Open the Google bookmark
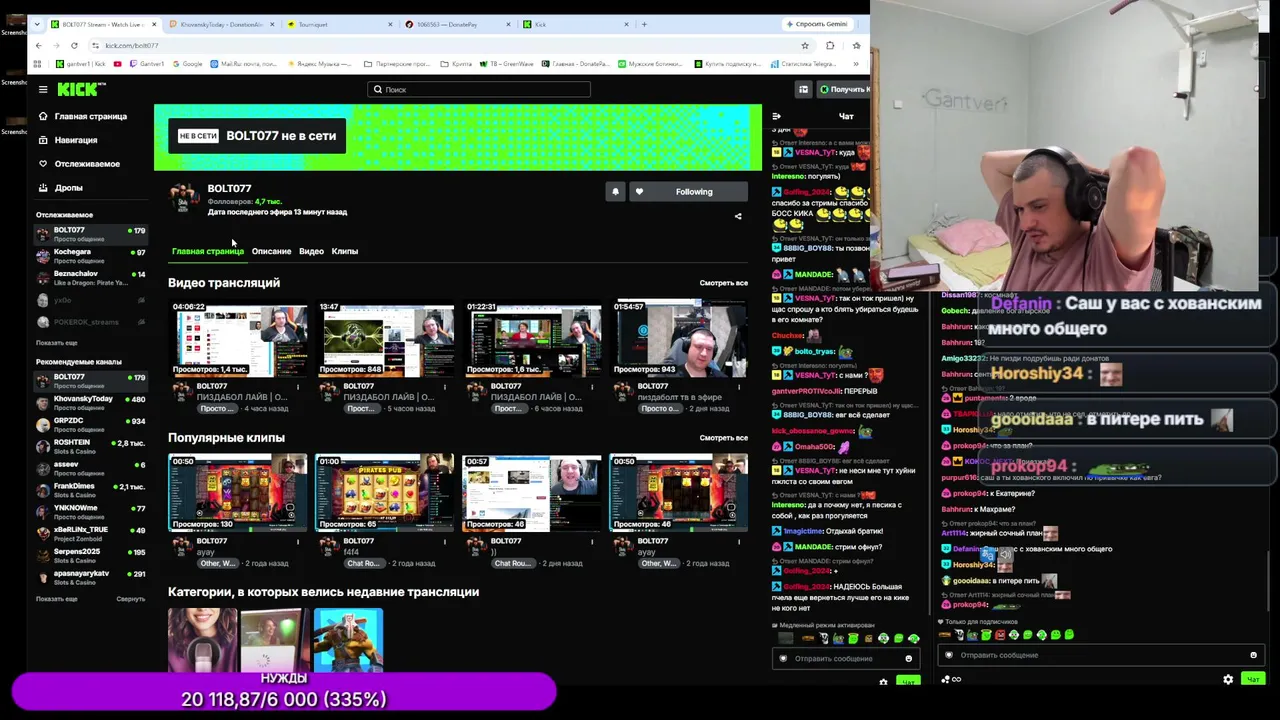 [188, 64]
